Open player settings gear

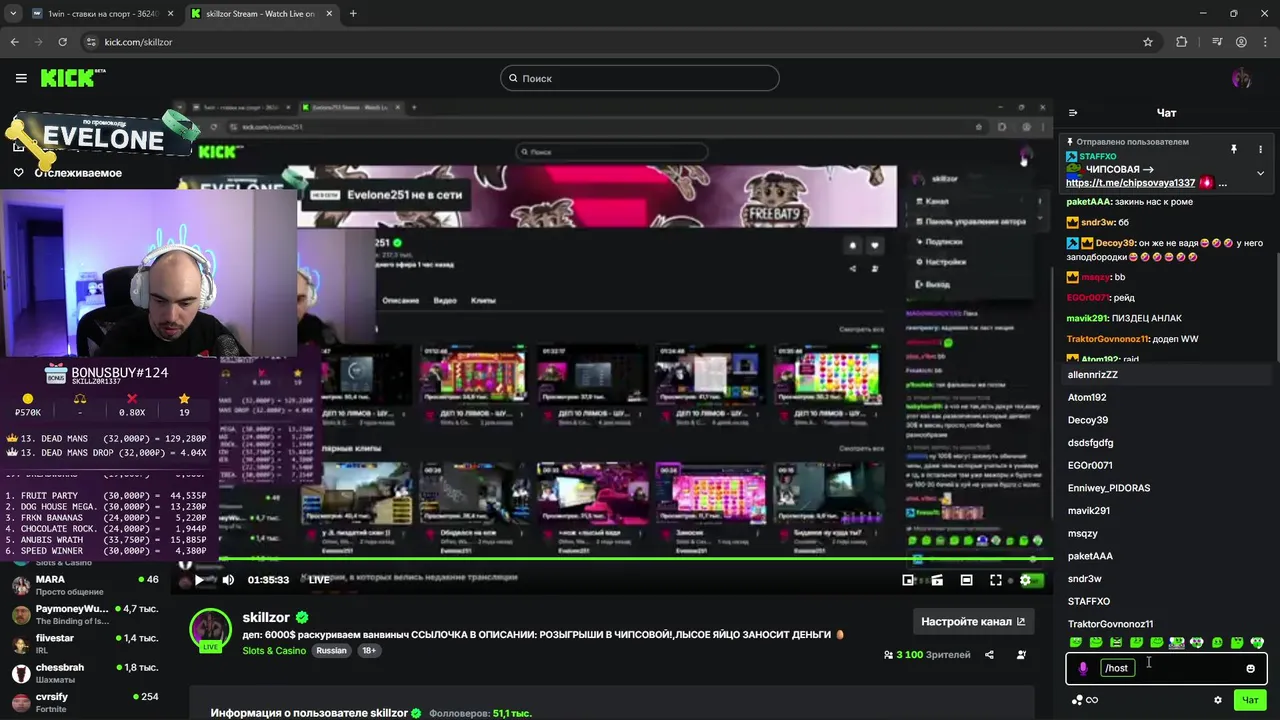click(x=1025, y=580)
